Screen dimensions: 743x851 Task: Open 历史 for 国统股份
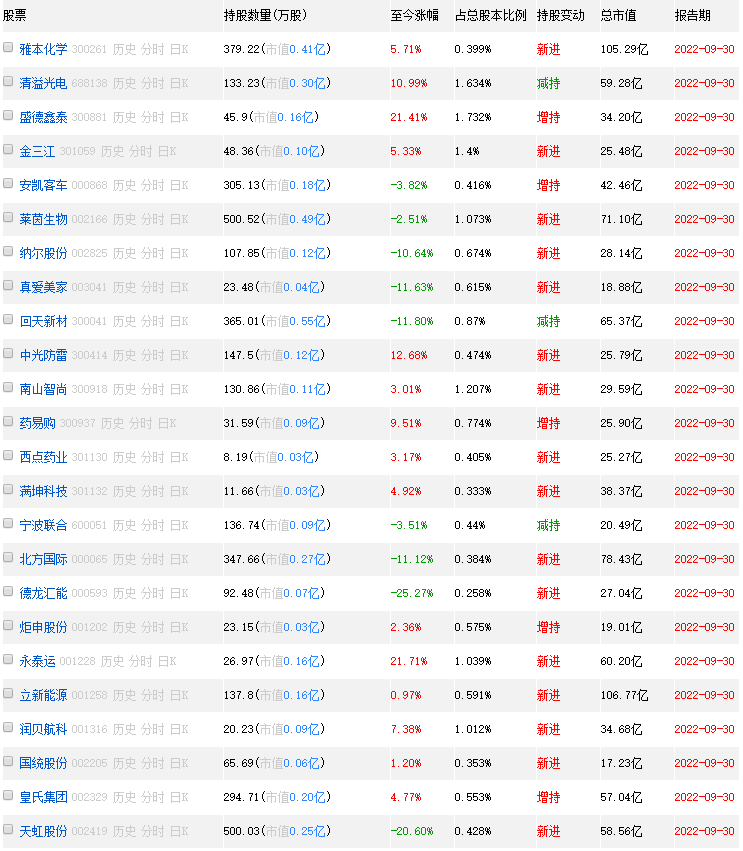[x=124, y=763]
